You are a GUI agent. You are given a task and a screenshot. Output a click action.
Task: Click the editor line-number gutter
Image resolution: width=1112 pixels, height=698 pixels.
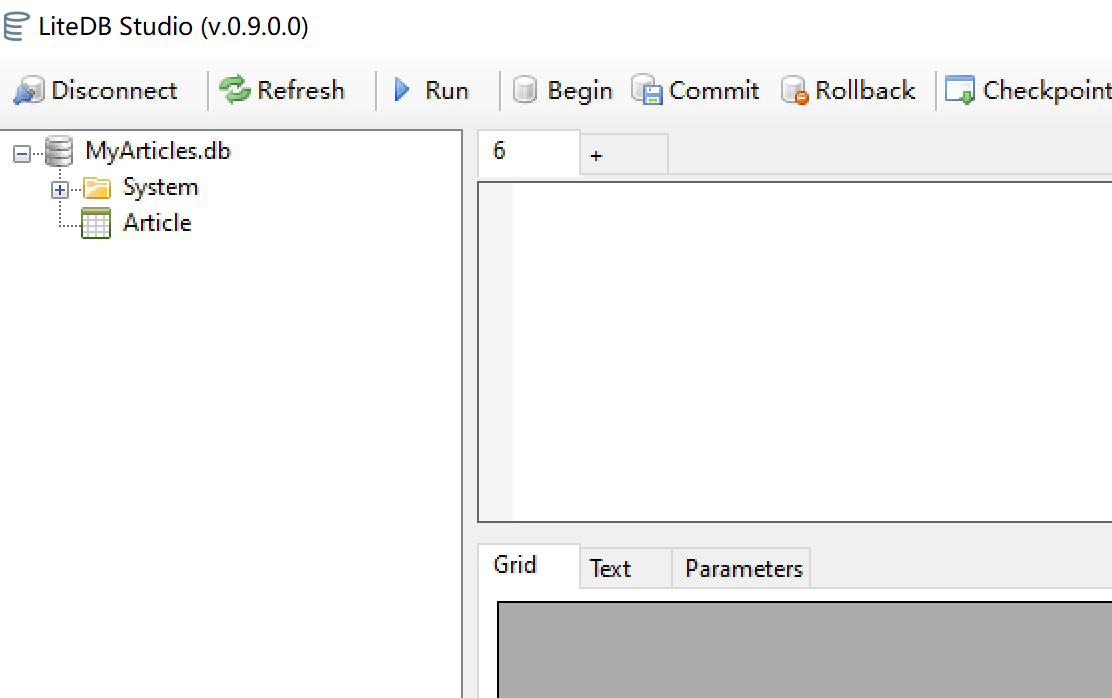click(x=496, y=352)
